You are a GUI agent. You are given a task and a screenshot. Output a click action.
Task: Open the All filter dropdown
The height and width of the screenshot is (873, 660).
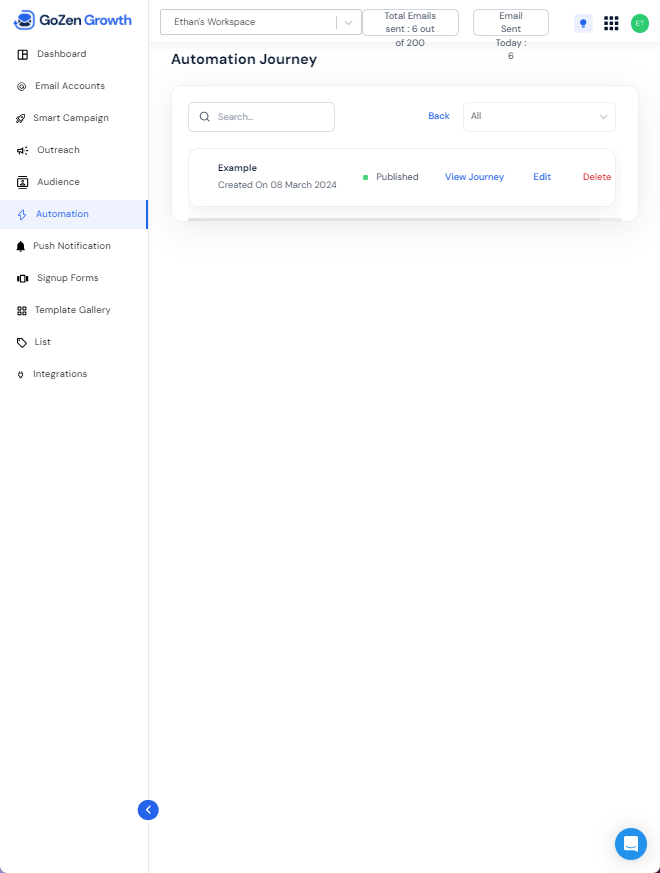[x=539, y=116]
